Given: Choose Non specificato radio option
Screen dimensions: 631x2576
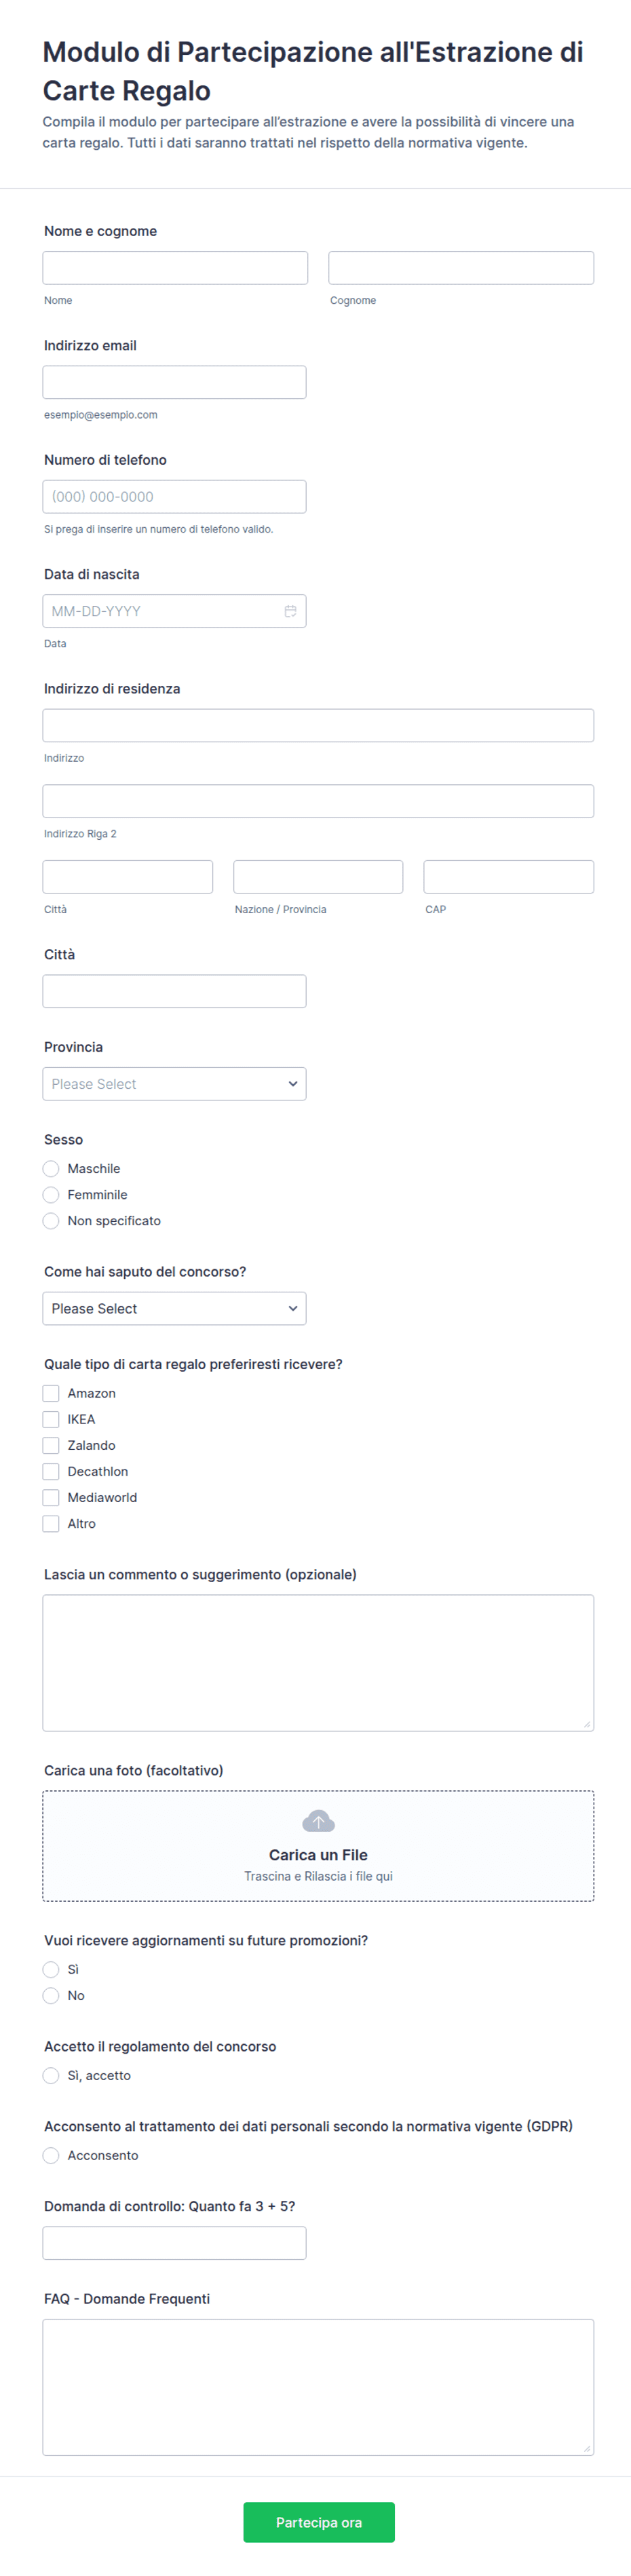Looking at the screenshot, I should [x=51, y=1220].
